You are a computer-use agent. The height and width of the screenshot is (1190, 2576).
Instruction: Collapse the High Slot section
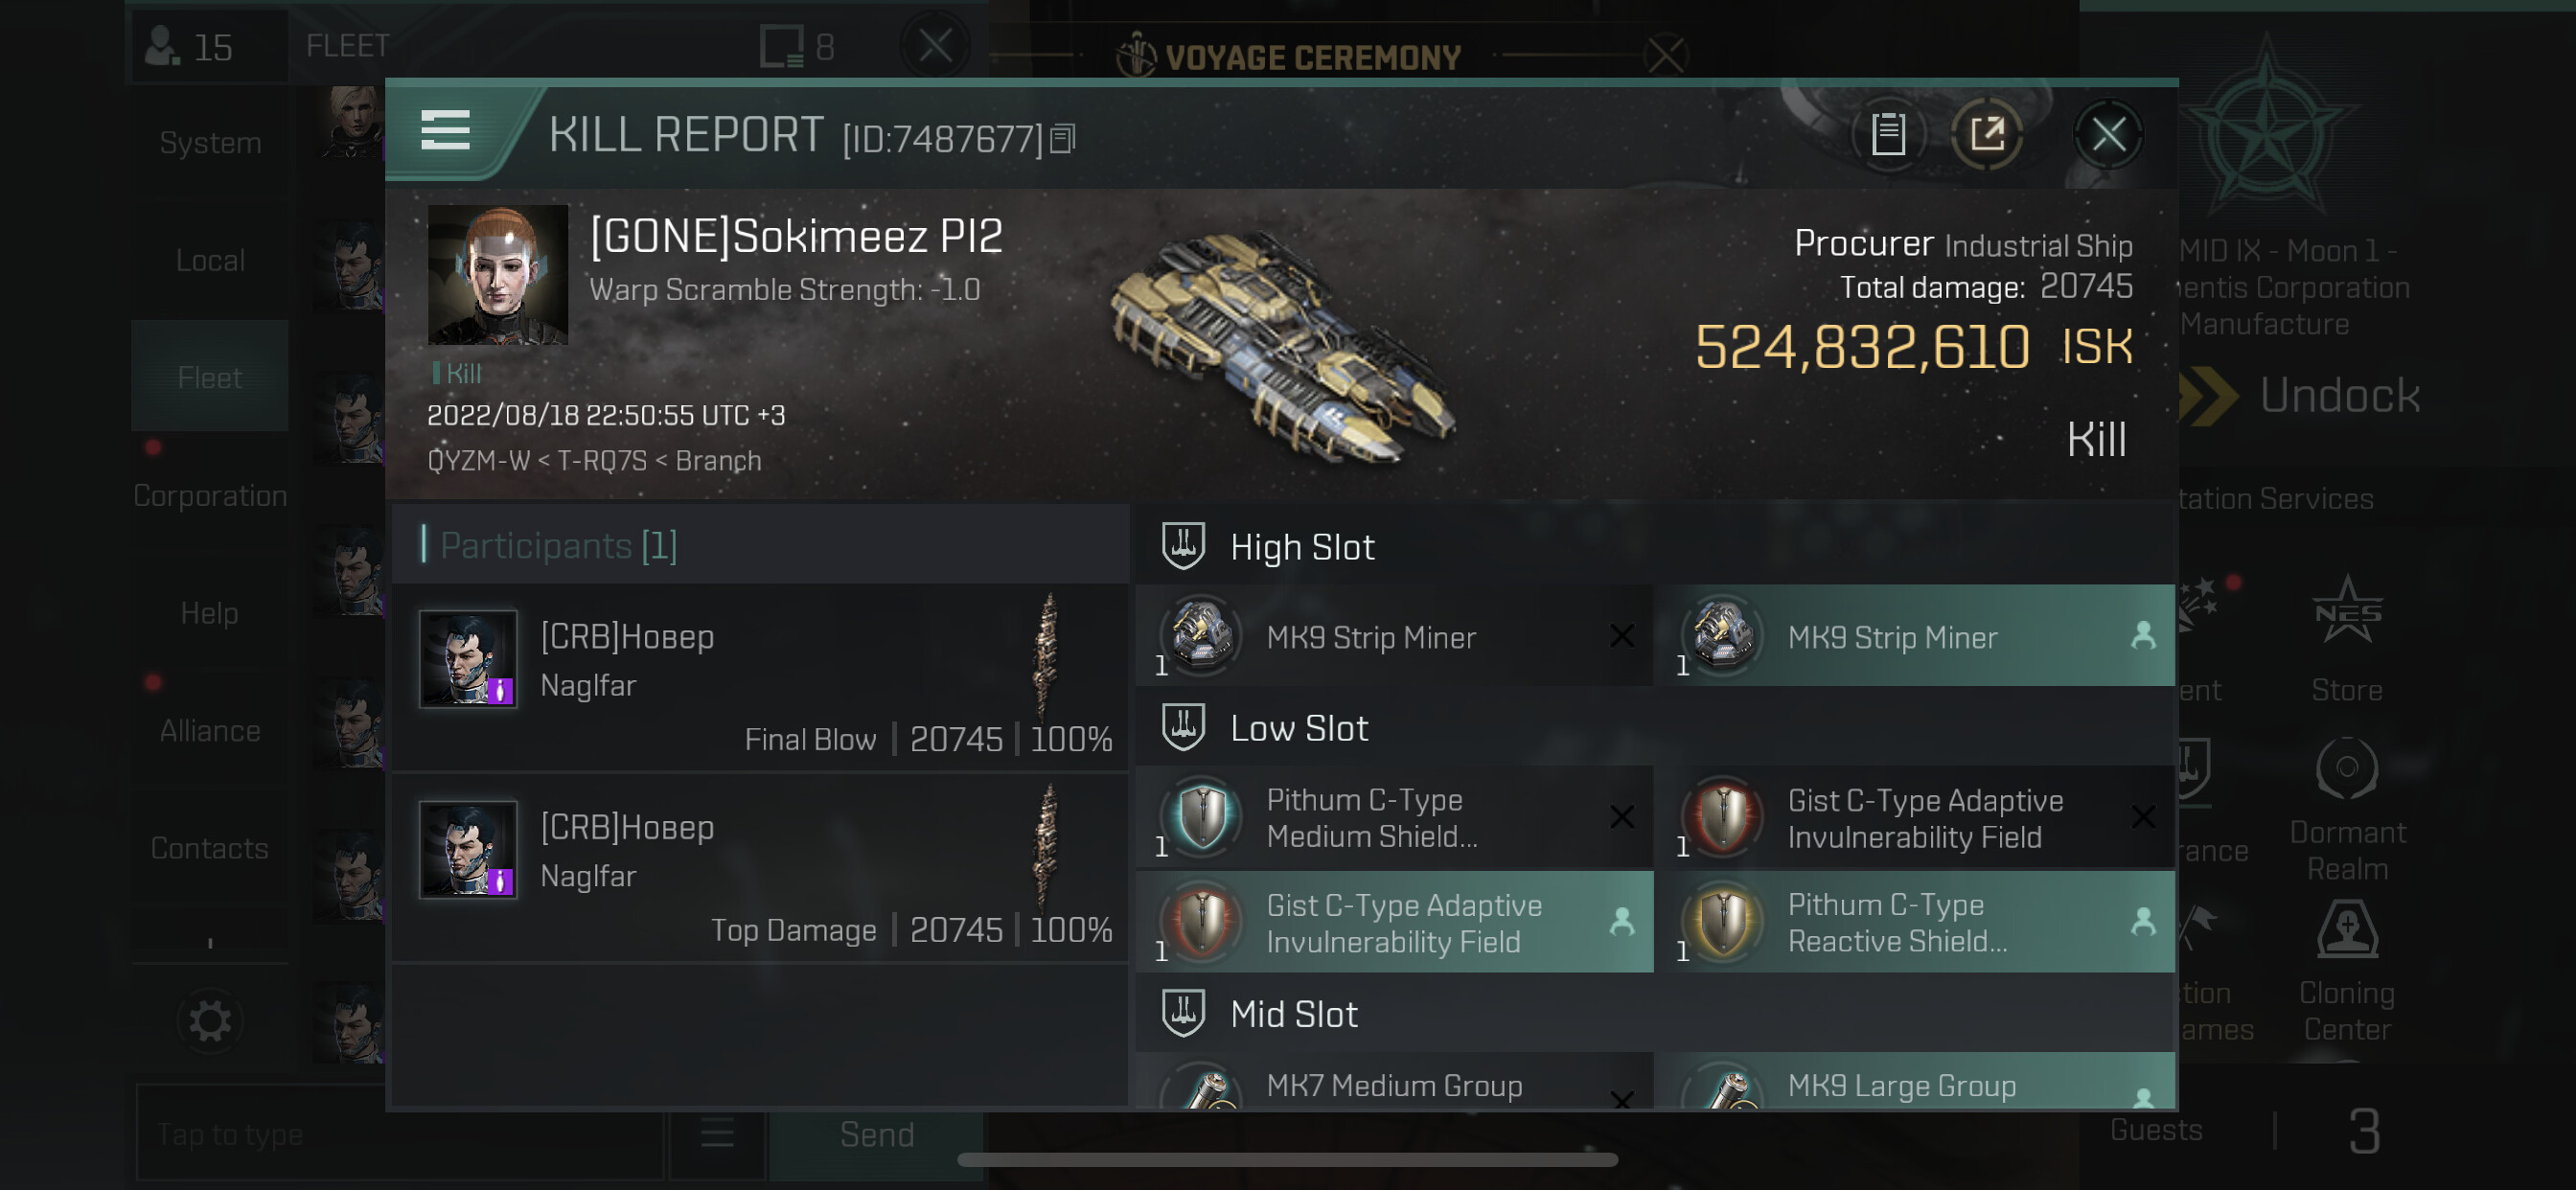click(1301, 547)
